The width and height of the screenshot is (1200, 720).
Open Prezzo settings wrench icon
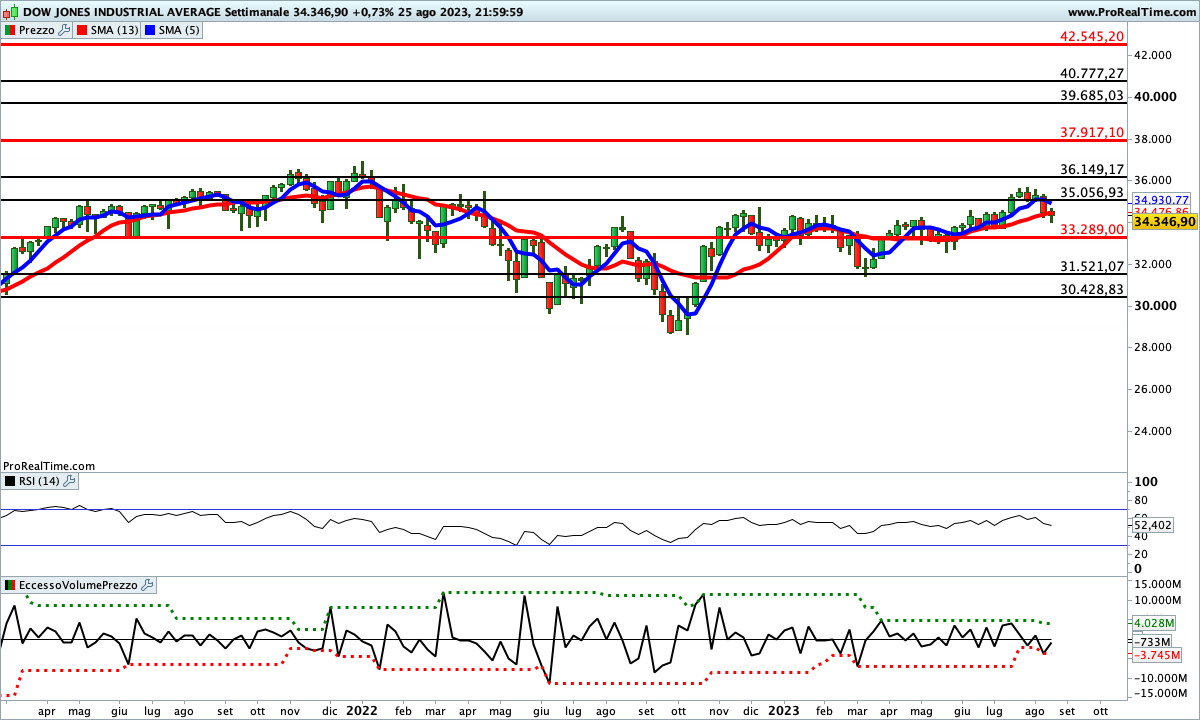tap(64, 30)
